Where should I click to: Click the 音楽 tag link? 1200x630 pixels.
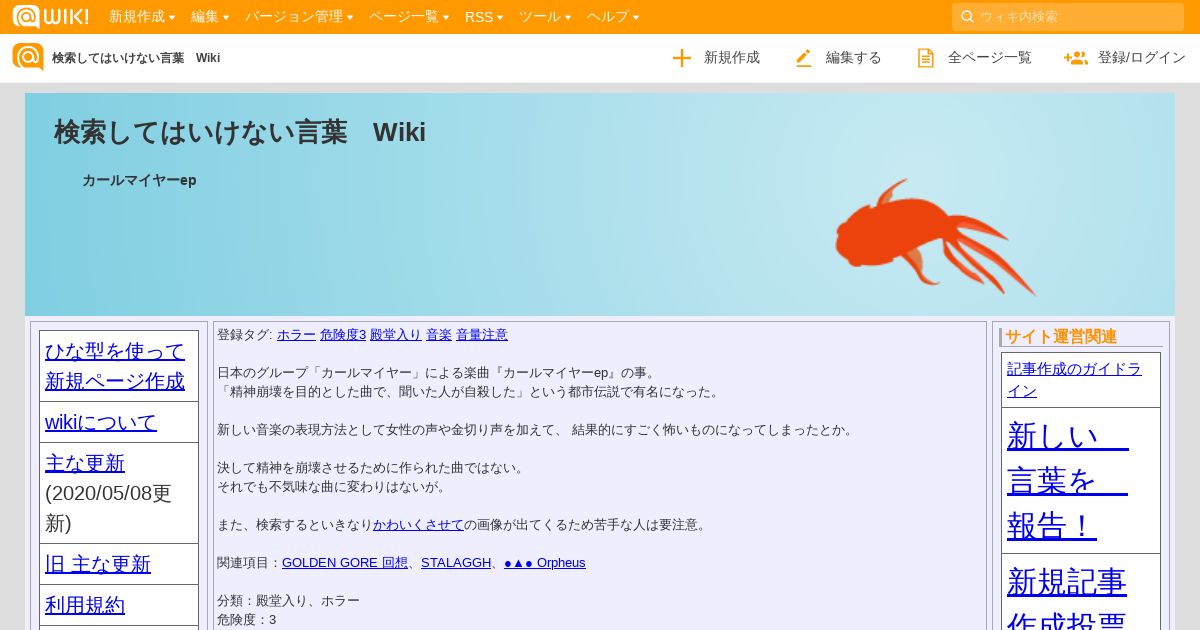point(439,335)
